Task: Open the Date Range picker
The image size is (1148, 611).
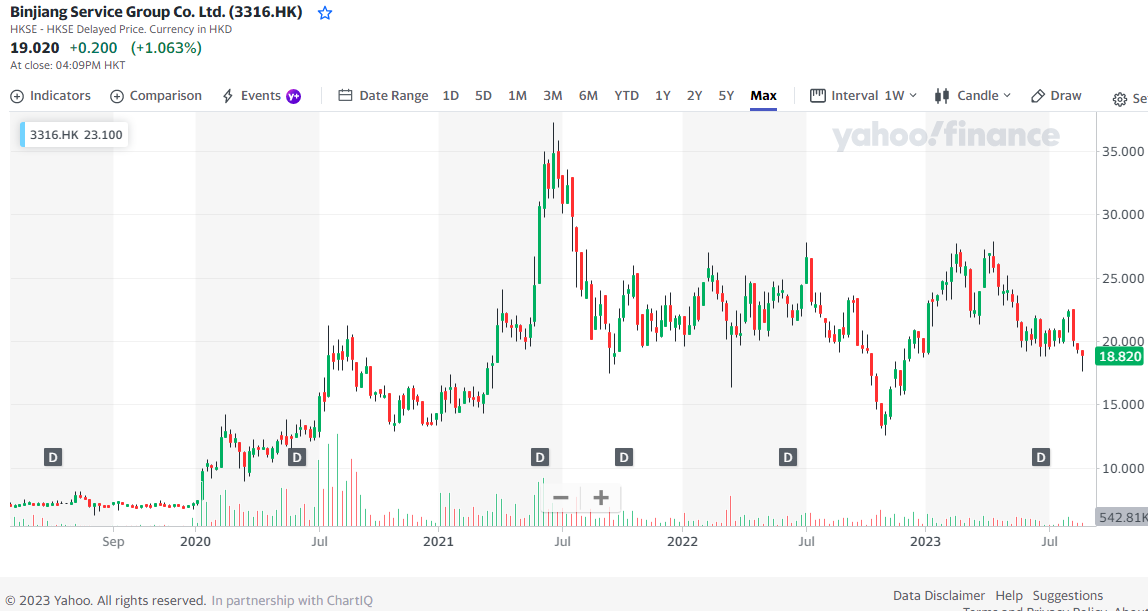Action: (x=384, y=96)
